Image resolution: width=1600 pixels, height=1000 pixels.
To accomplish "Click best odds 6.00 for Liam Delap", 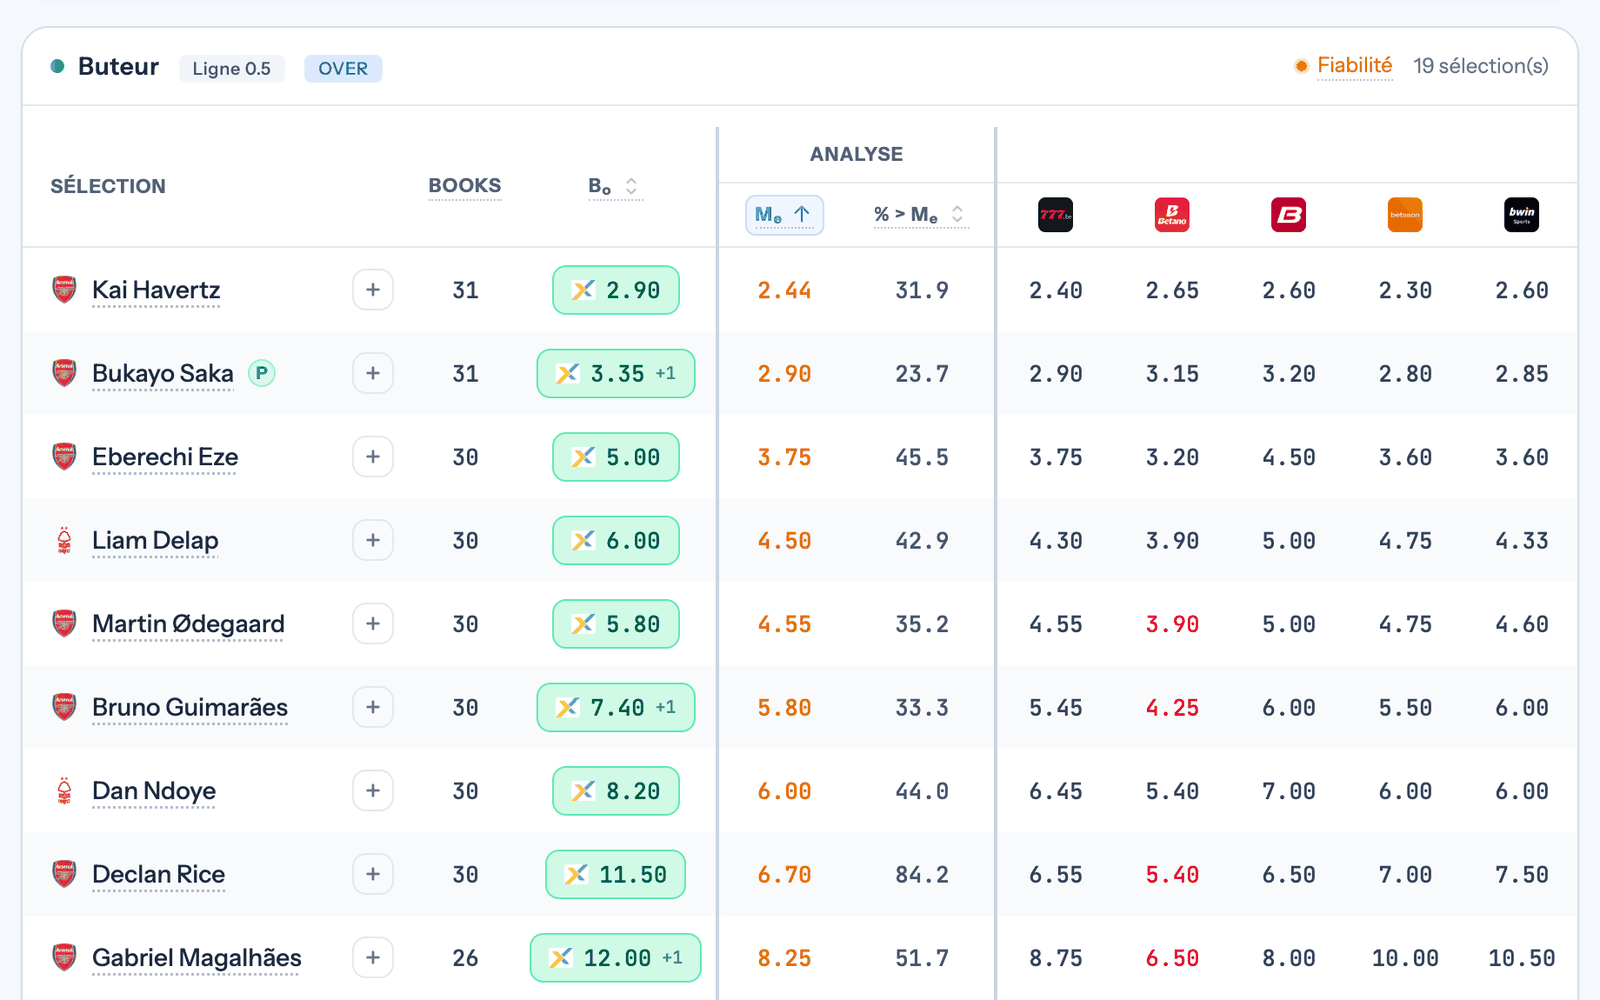I will tap(616, 540).
